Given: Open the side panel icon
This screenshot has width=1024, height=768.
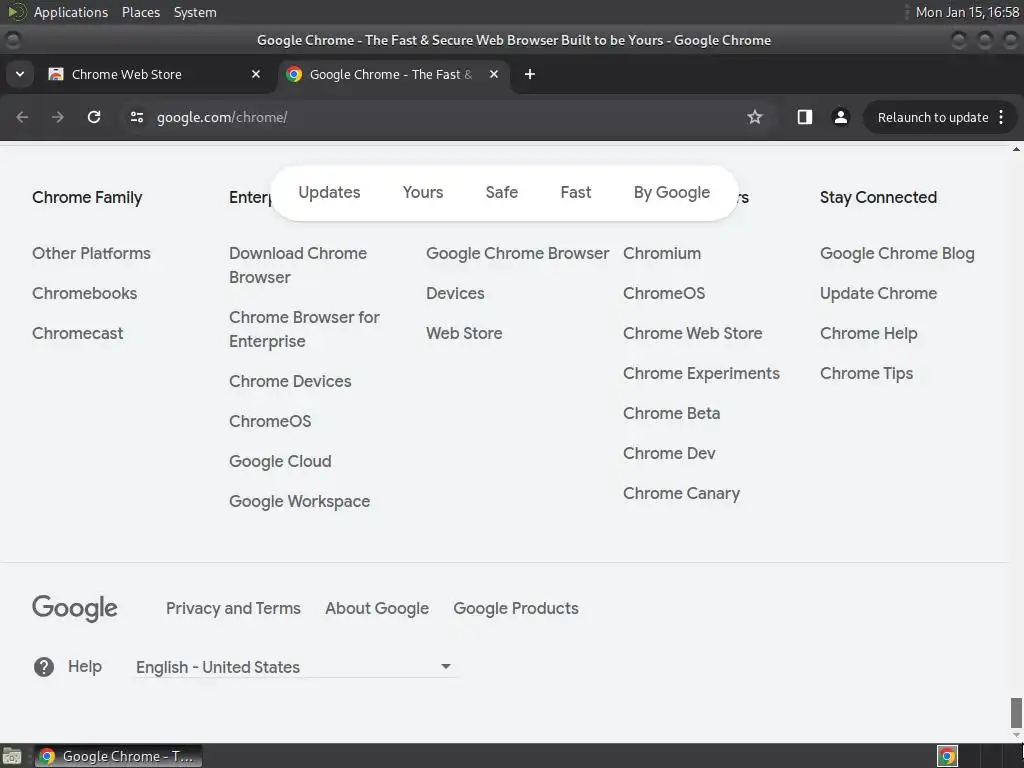Looking at the screenshot, I should (x=805, y=117).
